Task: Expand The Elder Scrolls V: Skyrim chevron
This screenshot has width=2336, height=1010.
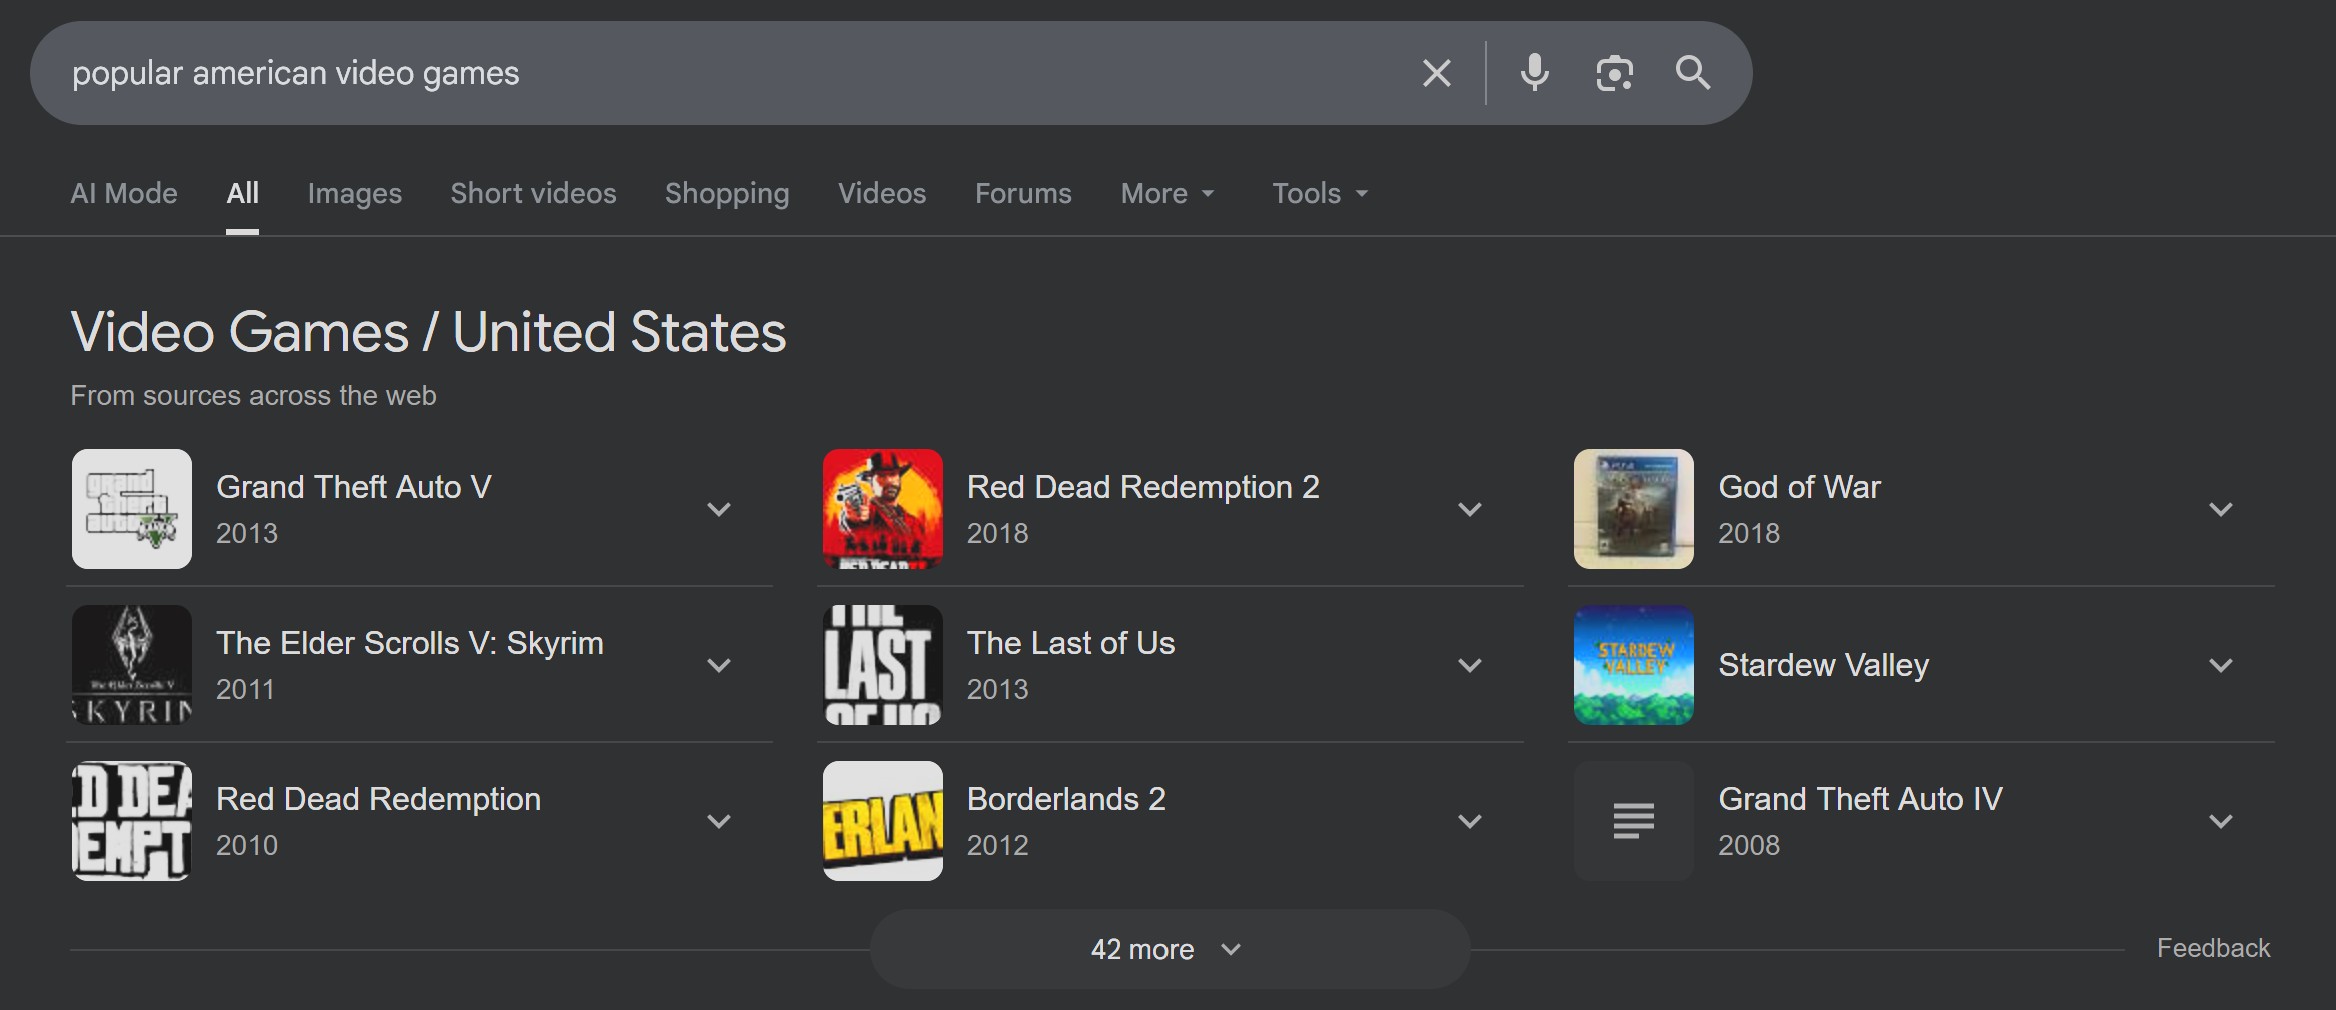Action: [x=719, y=665]
